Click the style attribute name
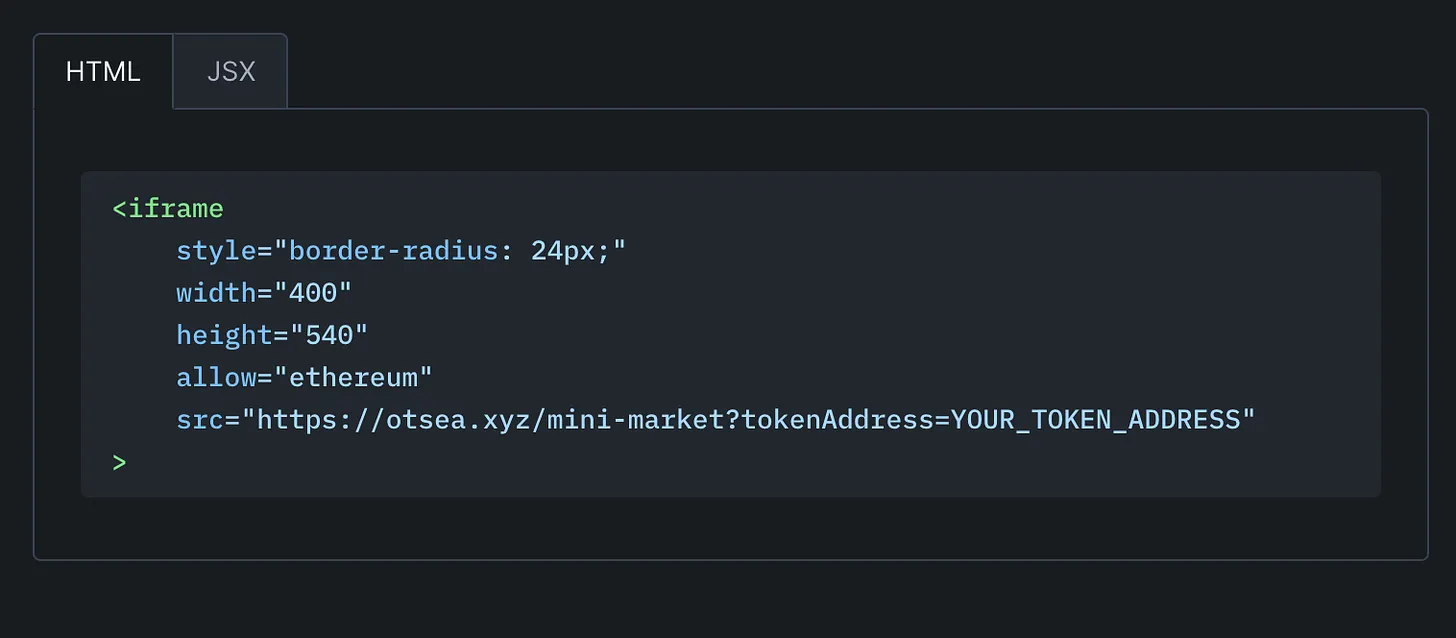The image size is (1456, 638). point(216,250)
